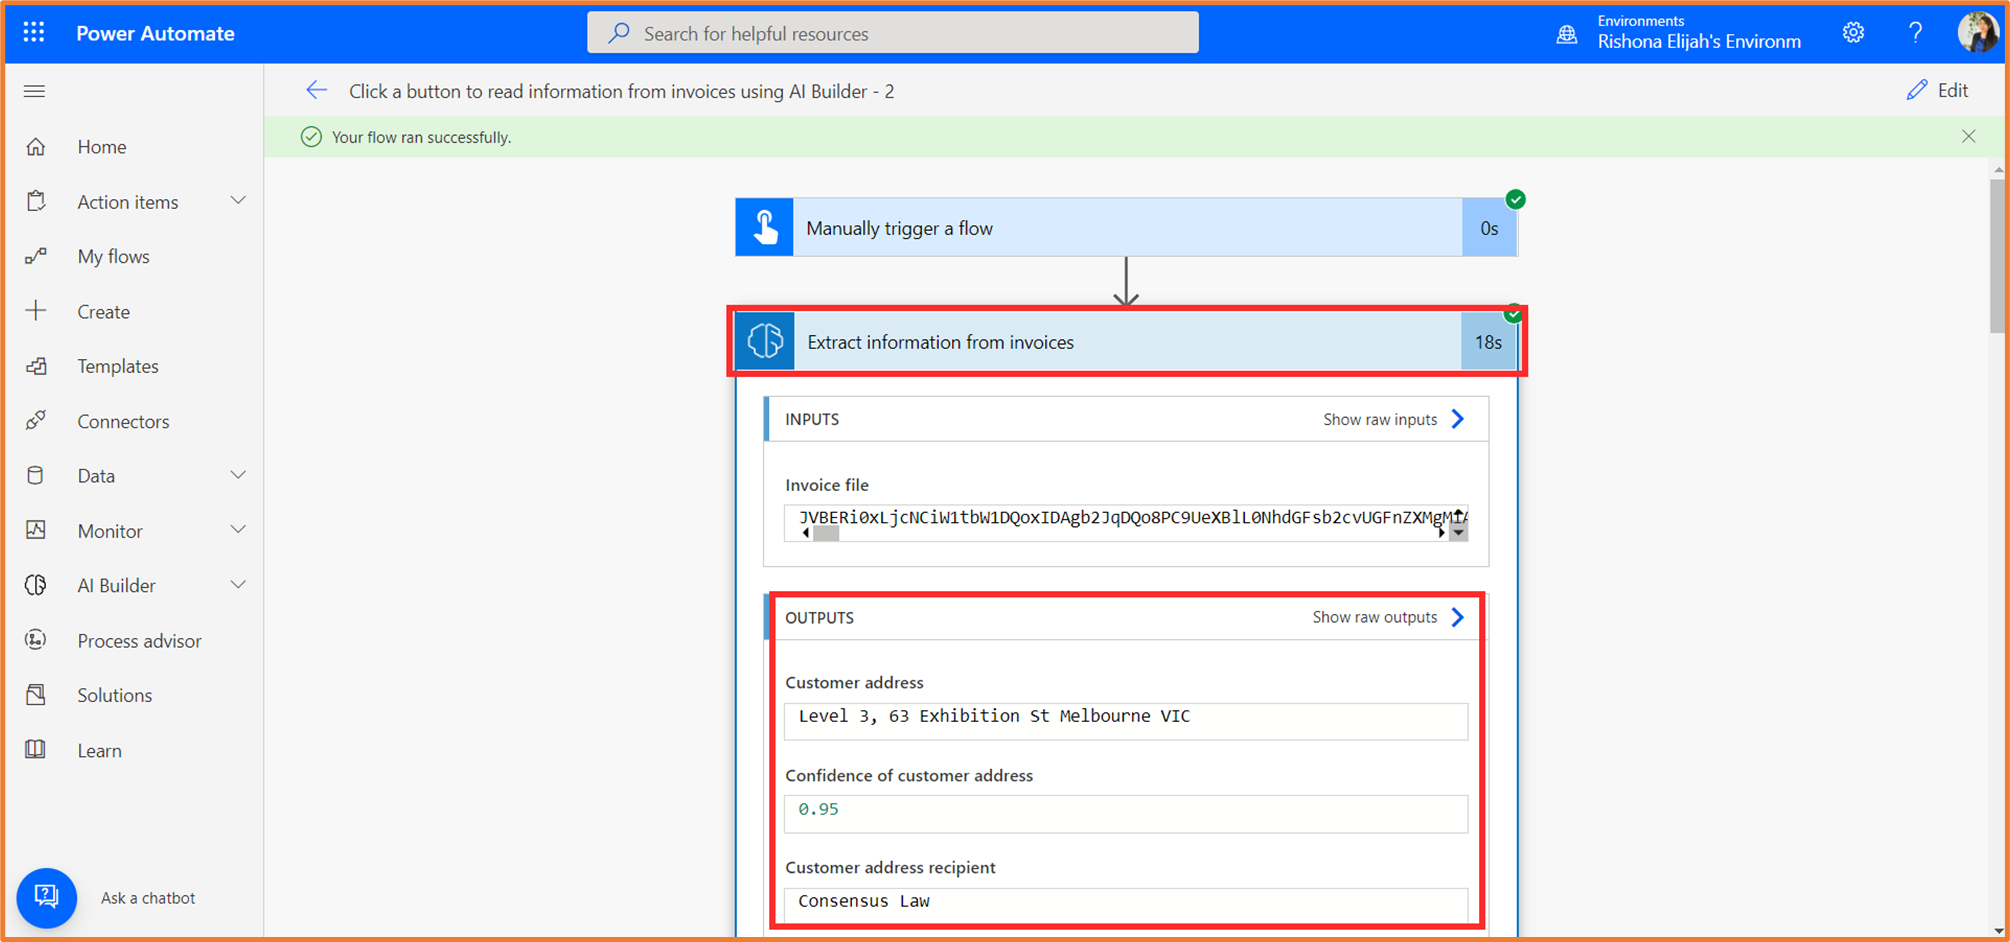Show raw outputs of the invoices step
Image resolution: width=2010 pixels, height=942 pixels.
(x=1385, y=617)
